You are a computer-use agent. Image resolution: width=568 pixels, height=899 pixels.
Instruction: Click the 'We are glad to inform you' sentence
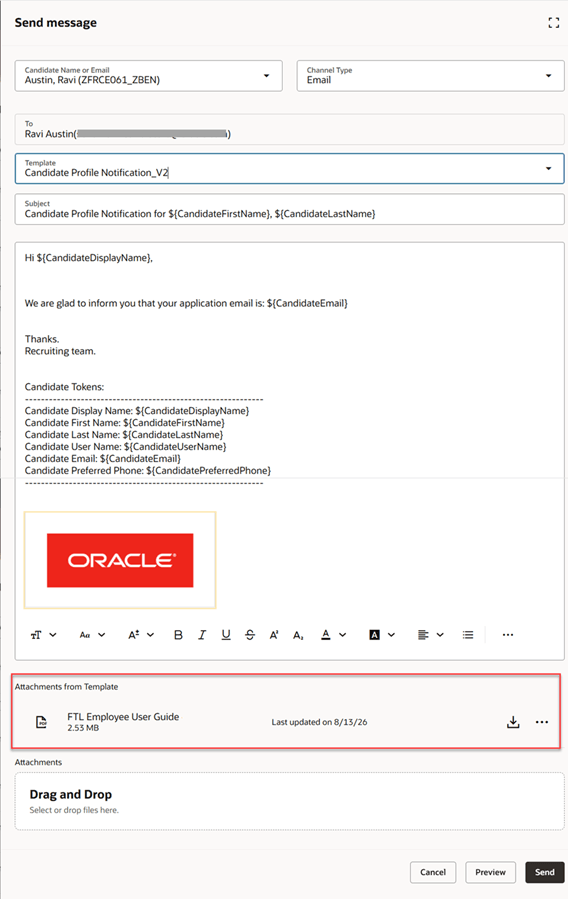point(186,303)
